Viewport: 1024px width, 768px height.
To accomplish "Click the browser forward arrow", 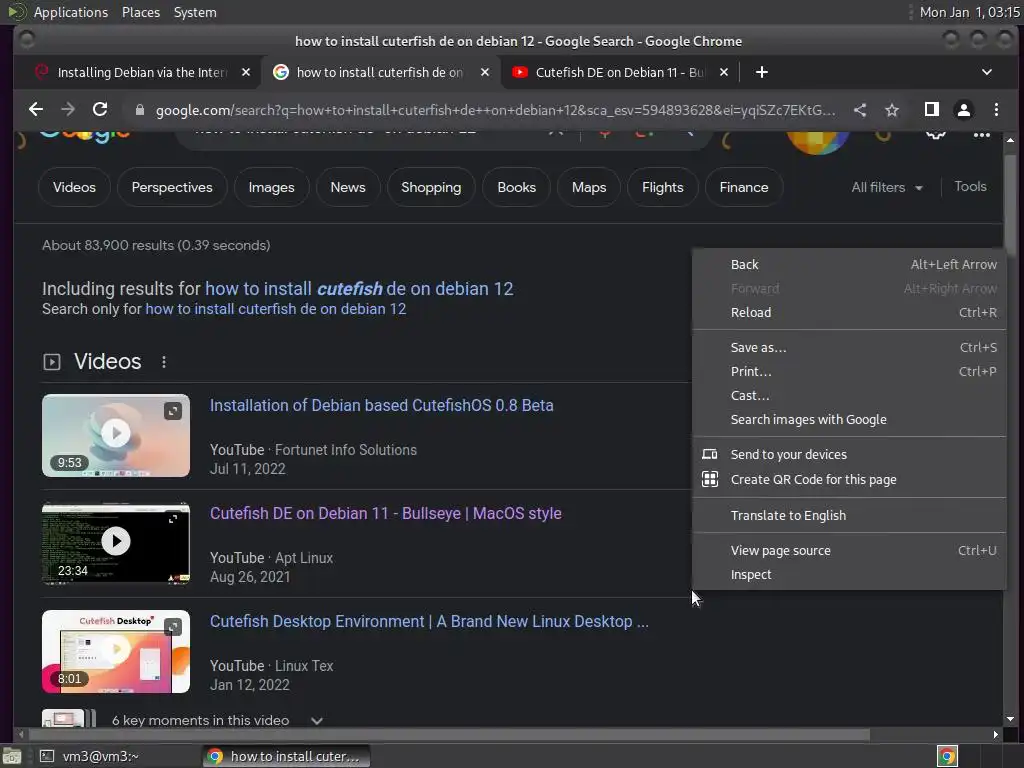I will (x=68, y=110).
